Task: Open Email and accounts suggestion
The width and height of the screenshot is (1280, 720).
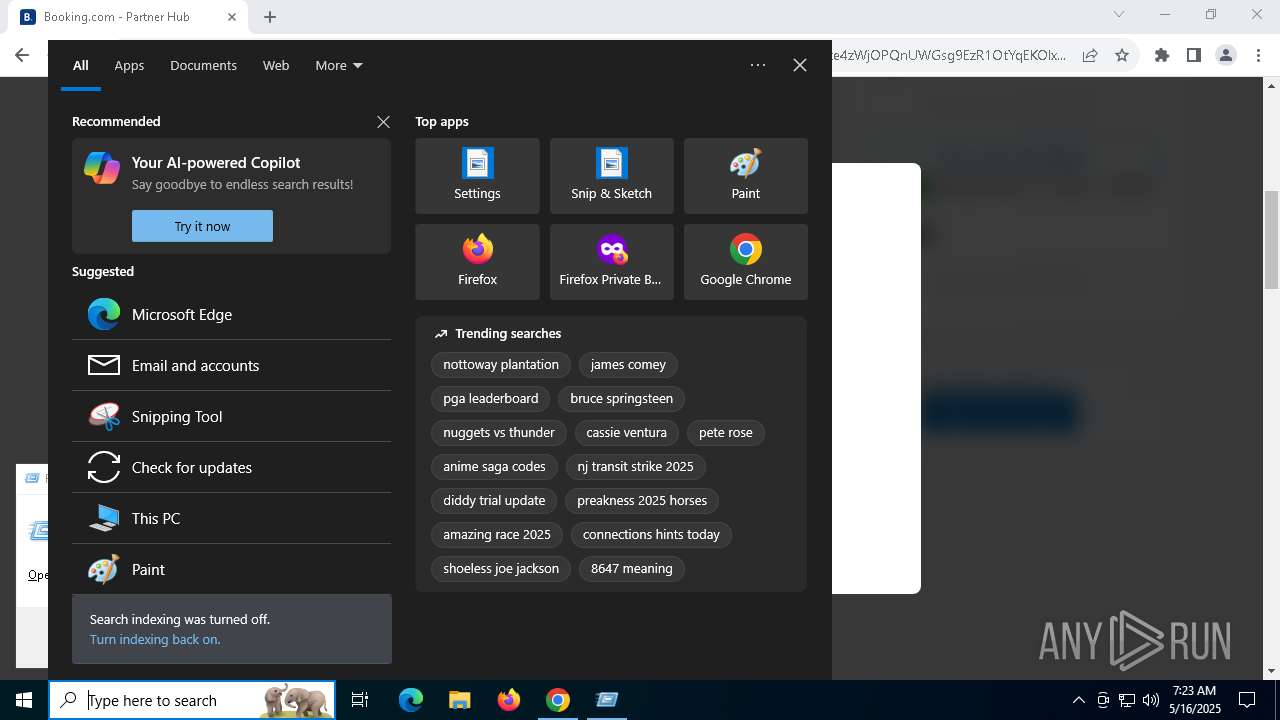Action: coord(231,365)
